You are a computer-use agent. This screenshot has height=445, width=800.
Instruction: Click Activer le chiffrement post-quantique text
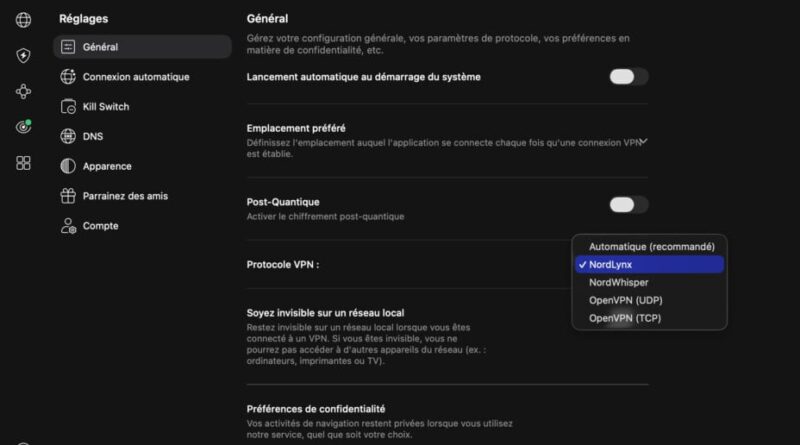(x=325, y=216)
